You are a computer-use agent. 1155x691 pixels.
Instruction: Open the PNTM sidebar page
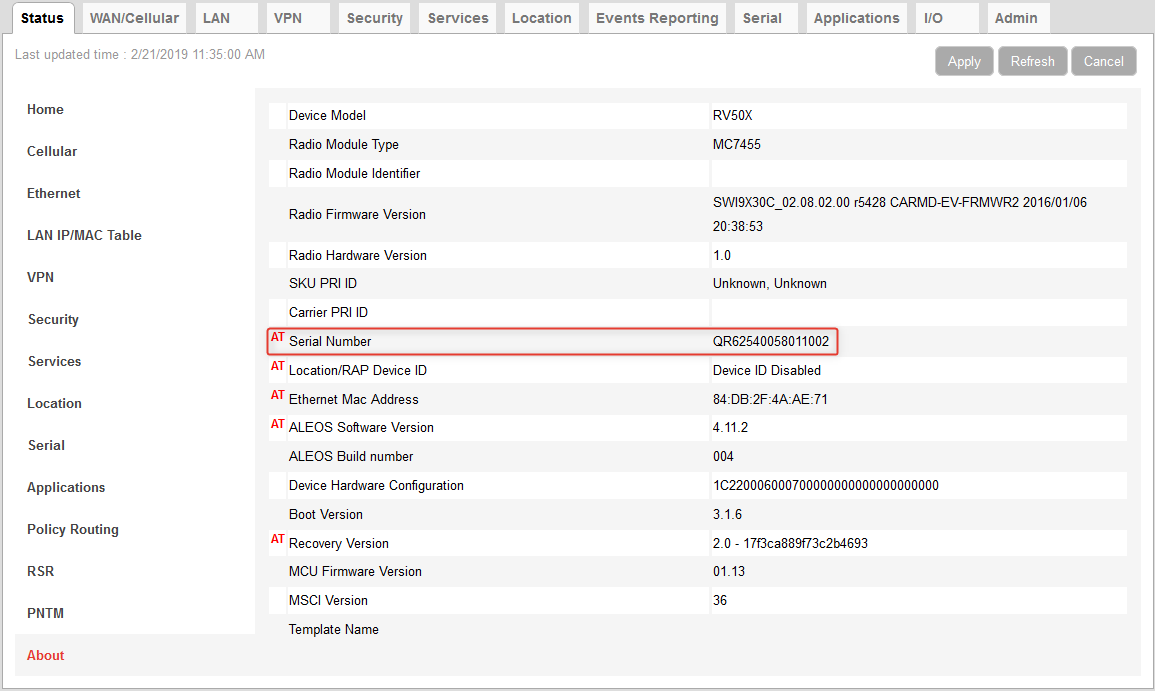[x=45, y=613]
